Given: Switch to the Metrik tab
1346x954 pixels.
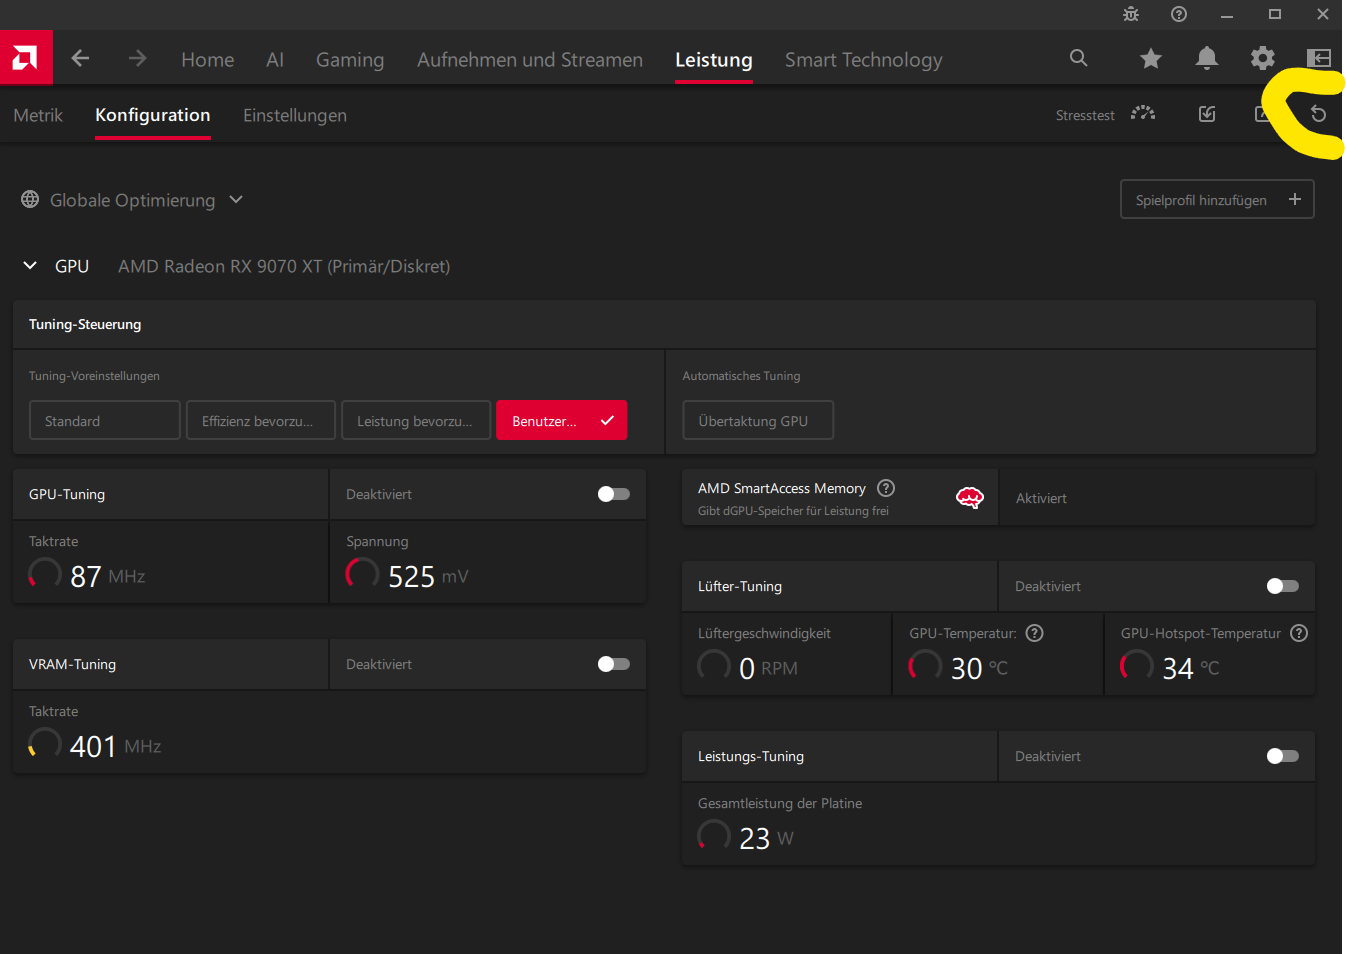Looking at the screenshot, I should [x=38, y=115].
